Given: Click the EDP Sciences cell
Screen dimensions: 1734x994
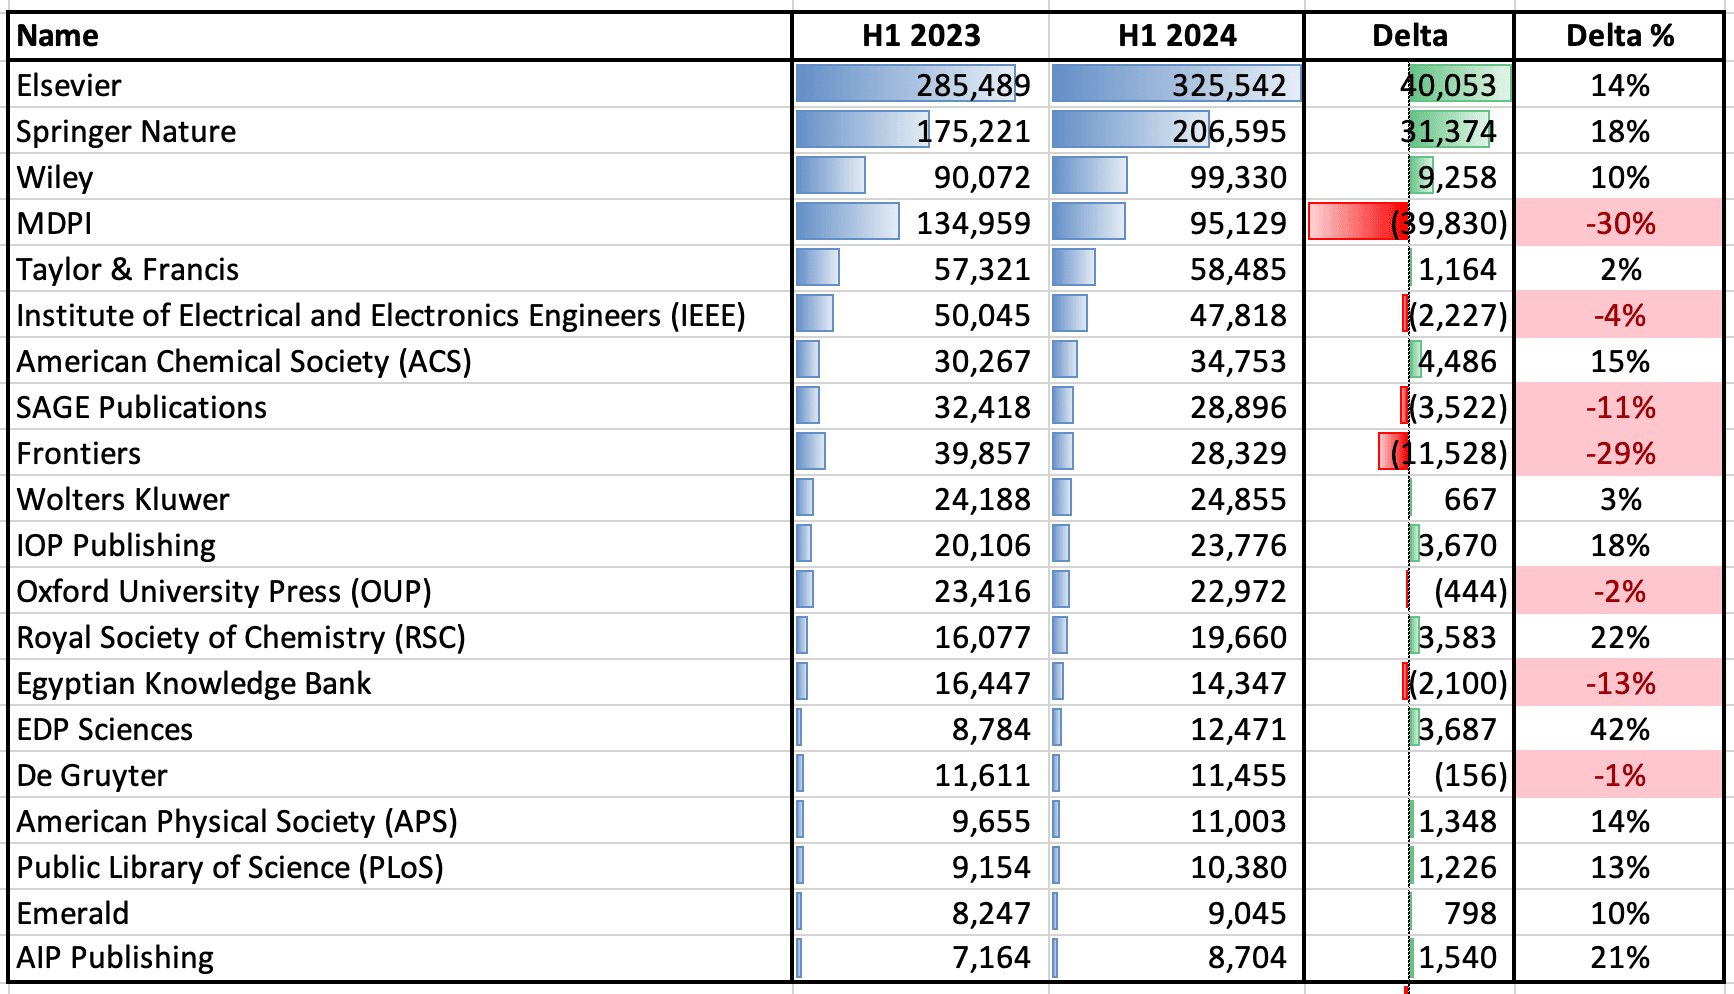Looking at the screenshot, I should (x=400, y=729).
